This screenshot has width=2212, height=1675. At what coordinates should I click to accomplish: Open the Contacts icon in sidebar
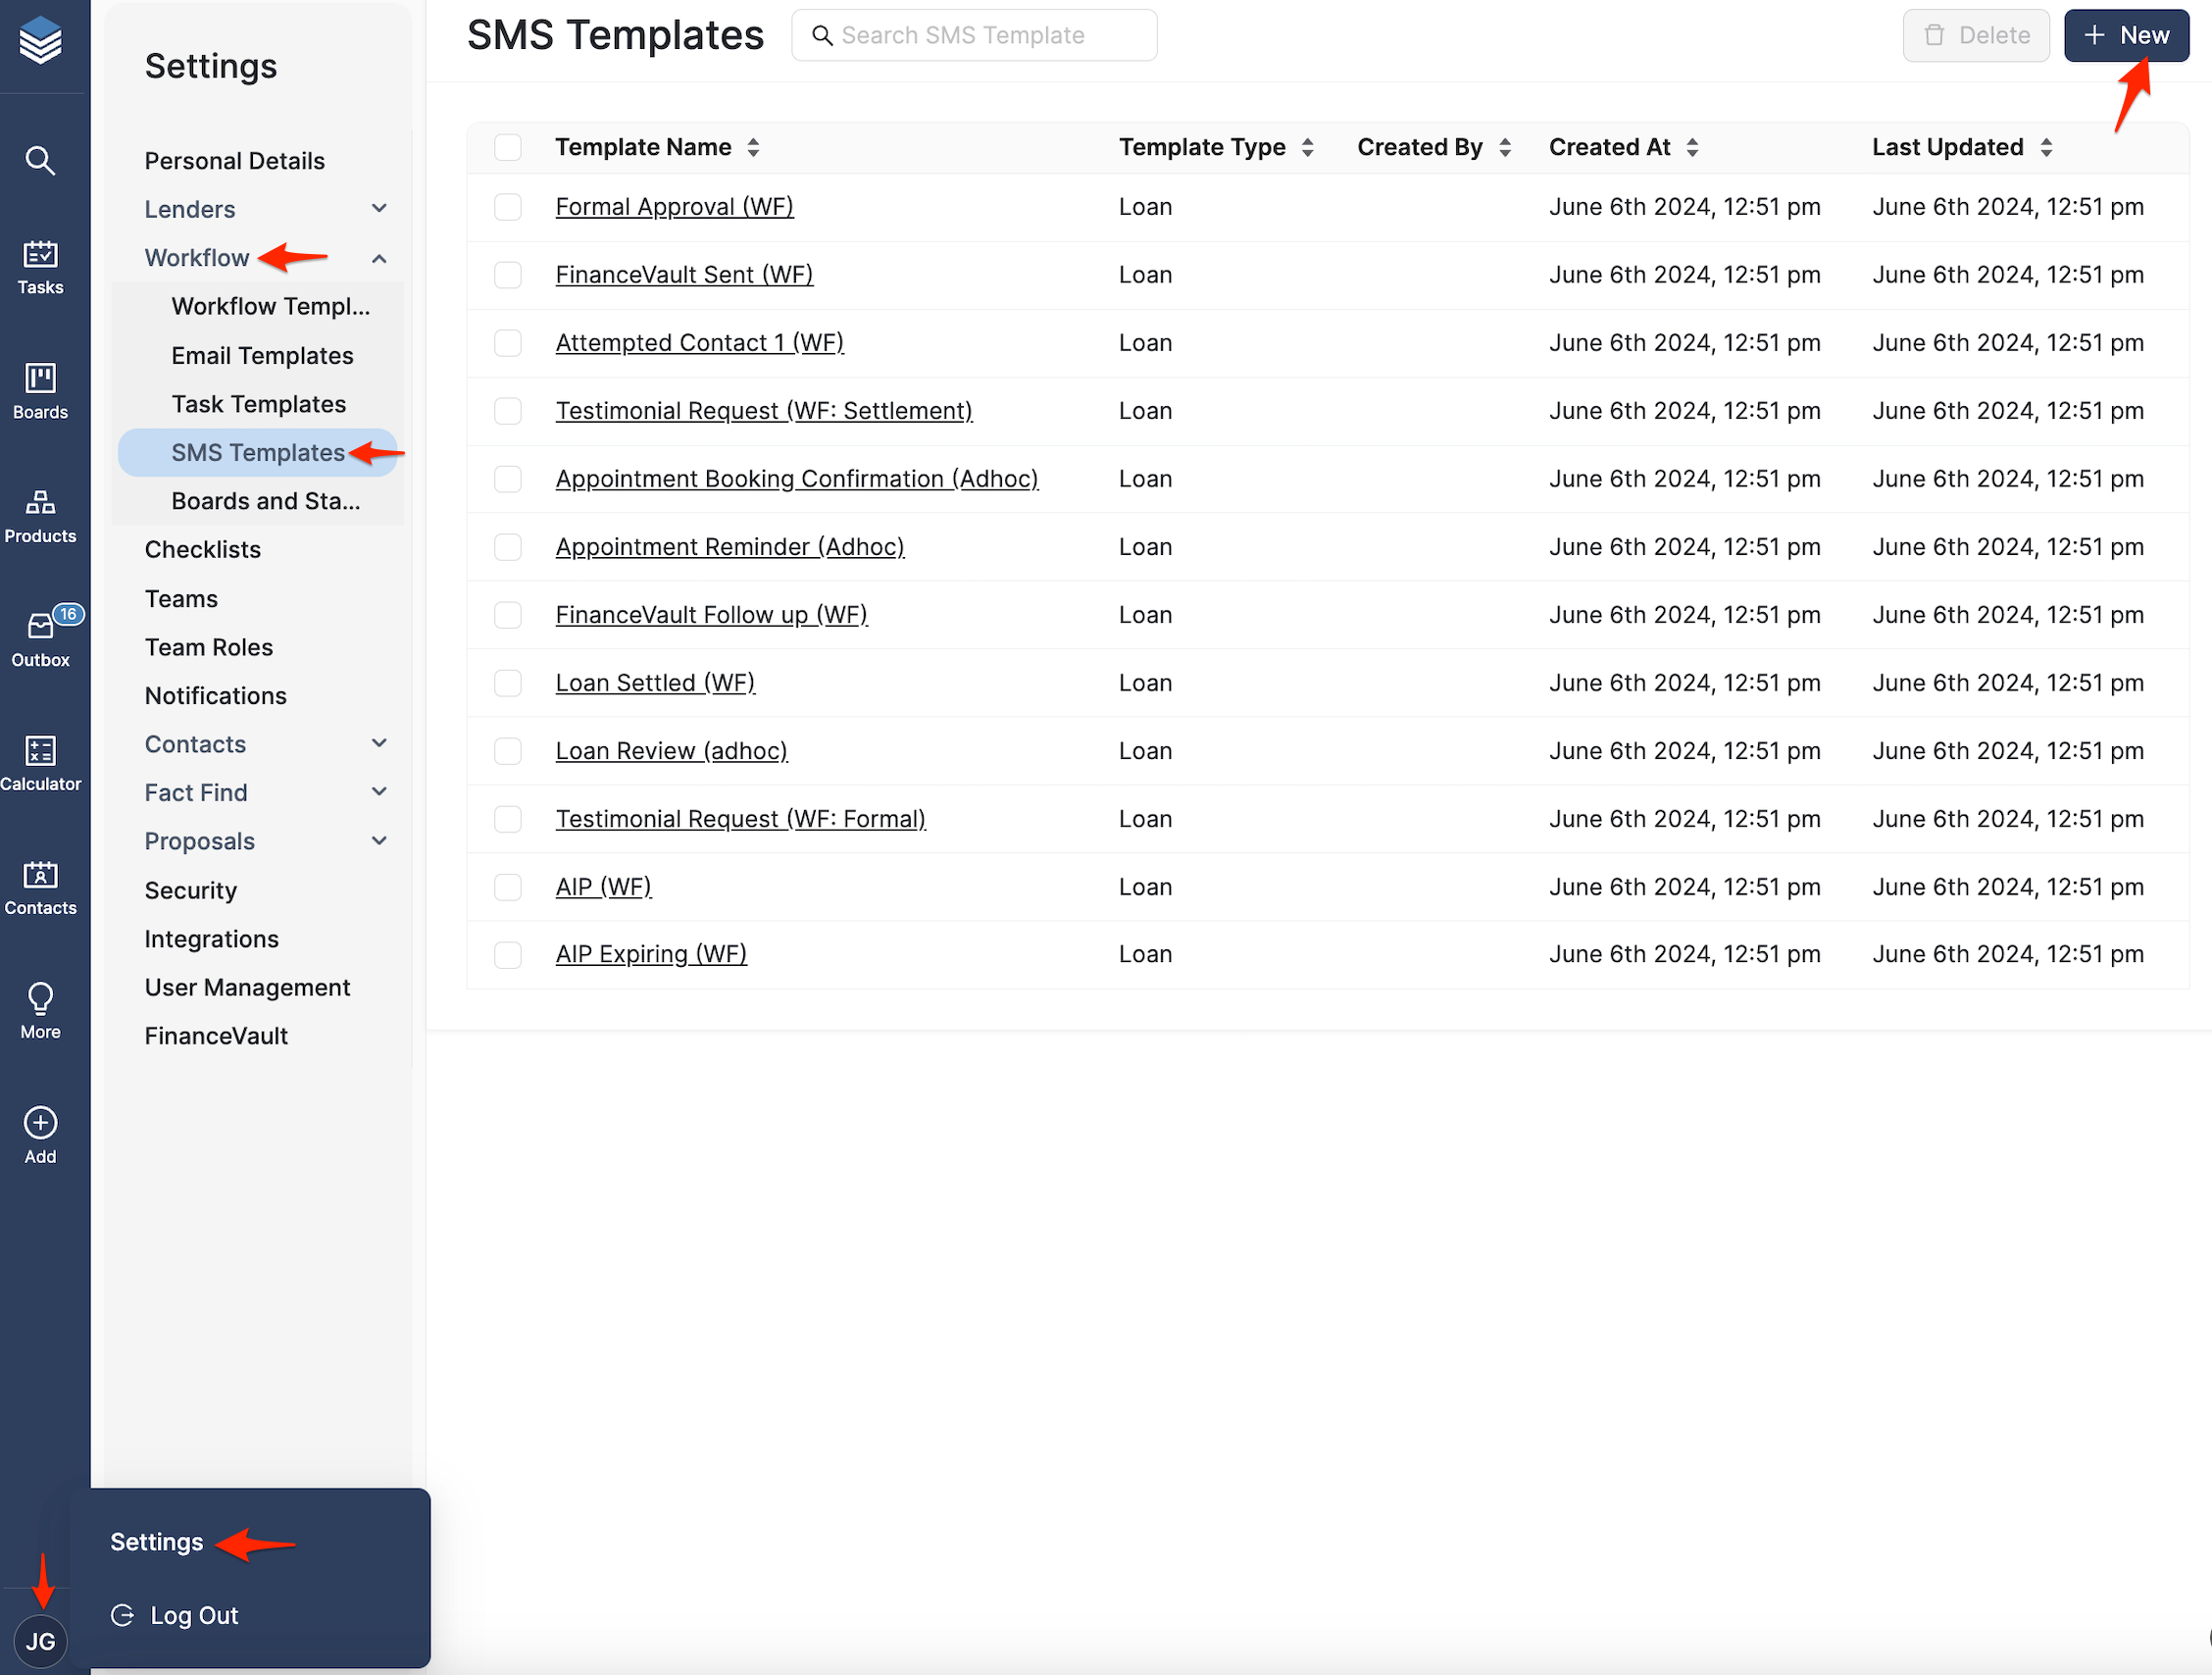click(40, 882)
